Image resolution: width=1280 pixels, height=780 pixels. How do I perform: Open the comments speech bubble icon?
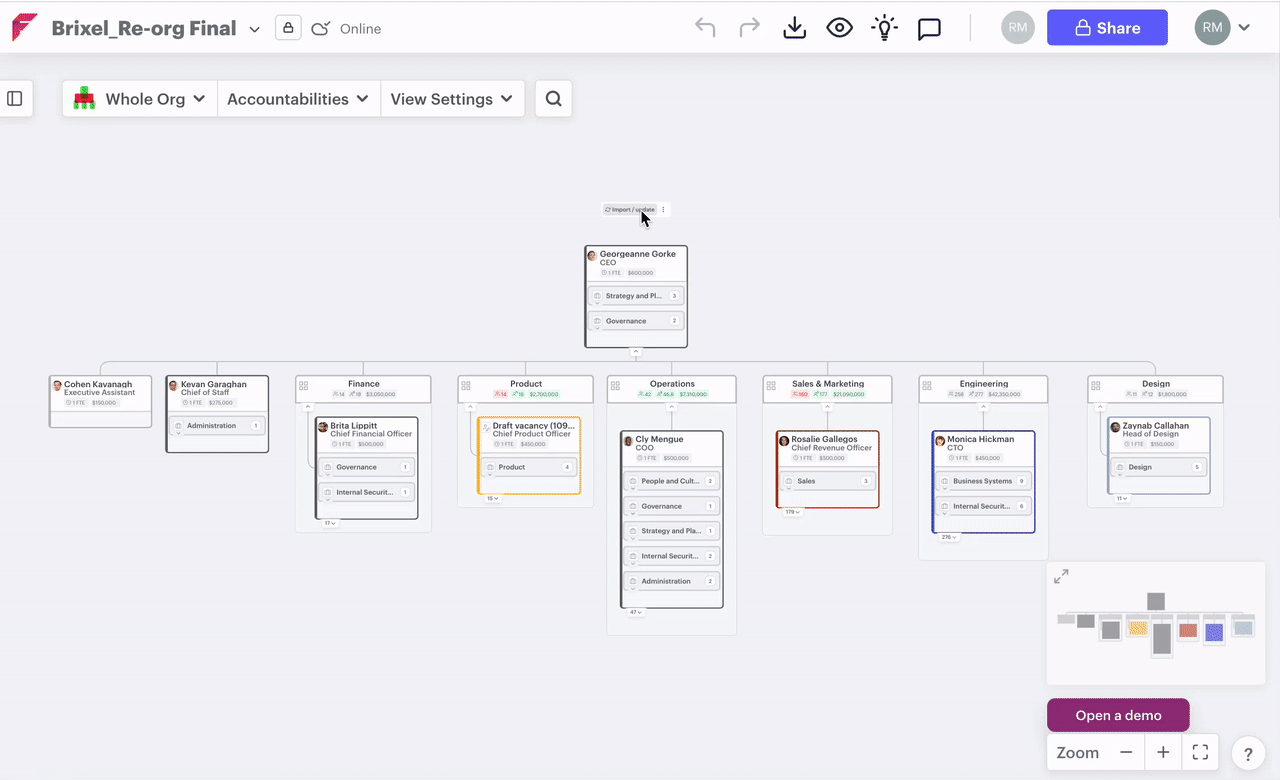[x=929, y=28]
